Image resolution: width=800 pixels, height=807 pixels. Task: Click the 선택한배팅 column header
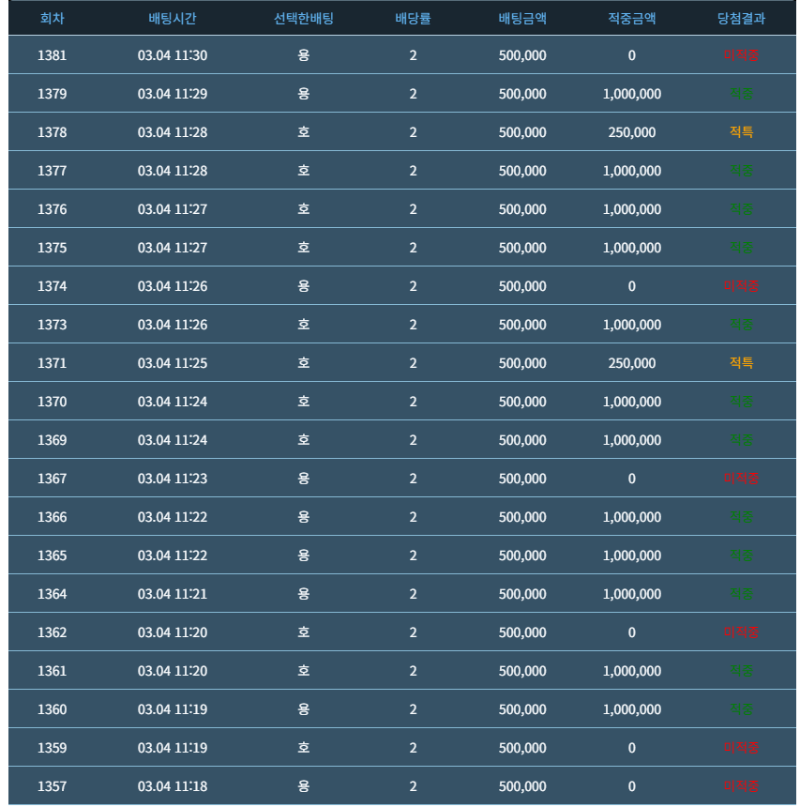coord(303,18)
